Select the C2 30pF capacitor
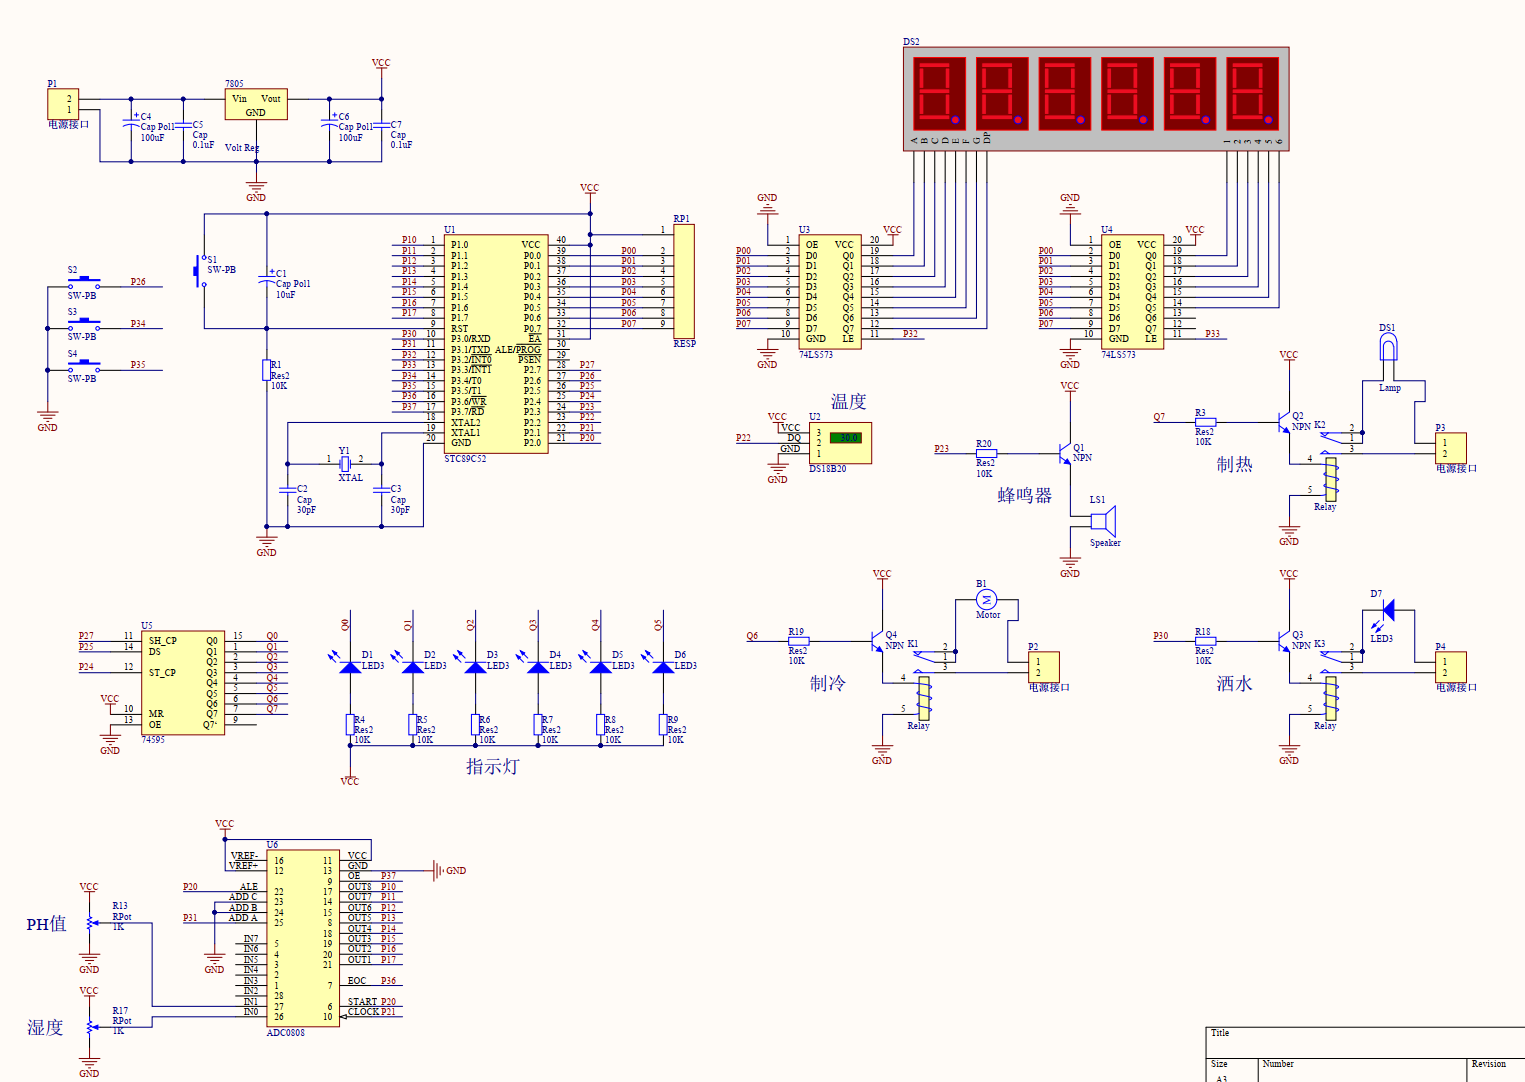Screen dimensions: 1525x1082 tap(287, 490)
